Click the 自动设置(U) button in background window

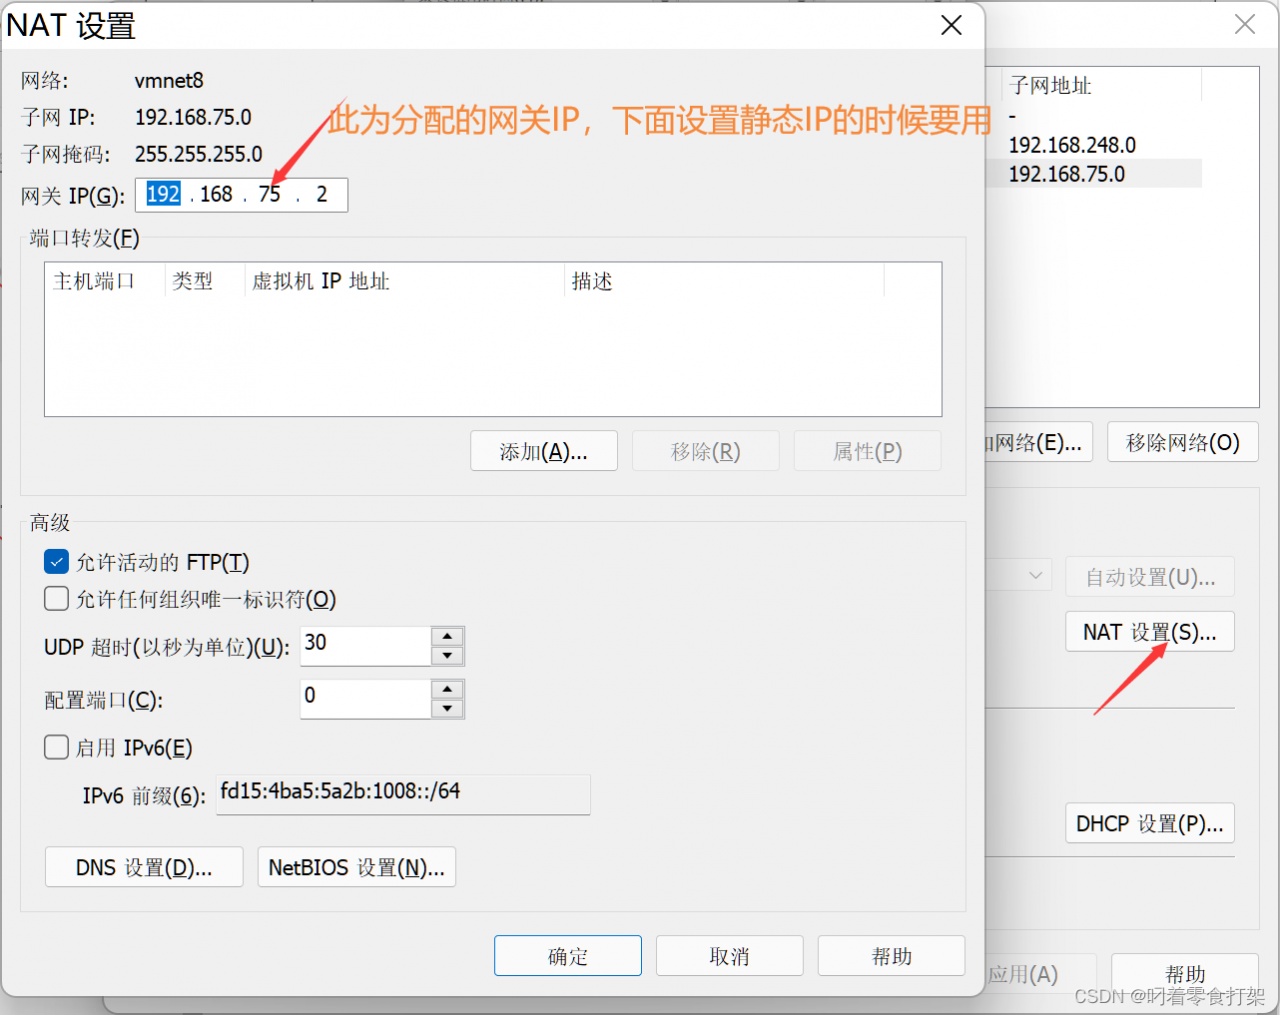pos(1150,577)
